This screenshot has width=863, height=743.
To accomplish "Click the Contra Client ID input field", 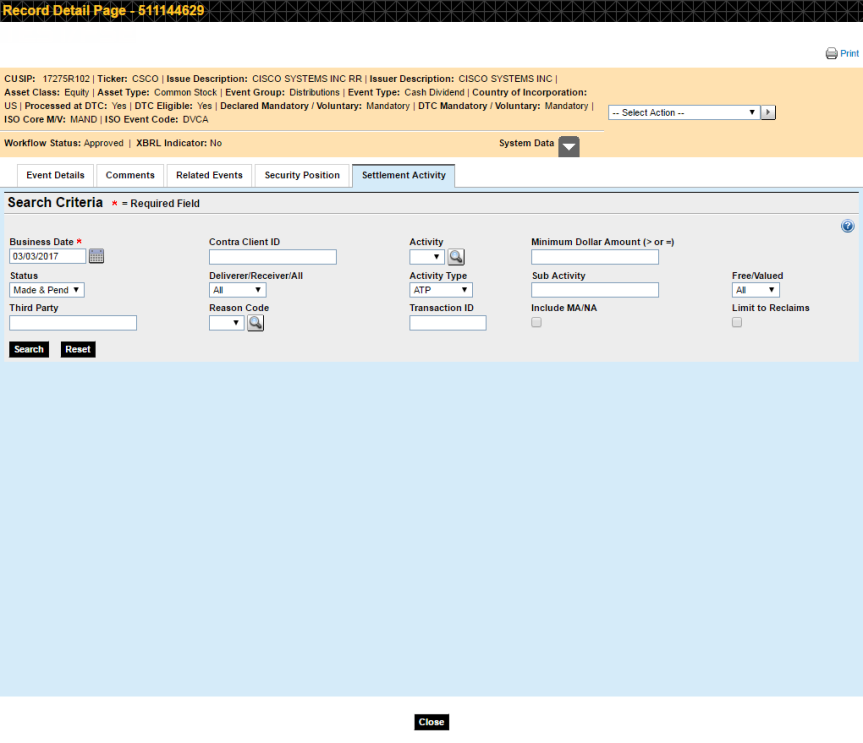I will point(272,257).
